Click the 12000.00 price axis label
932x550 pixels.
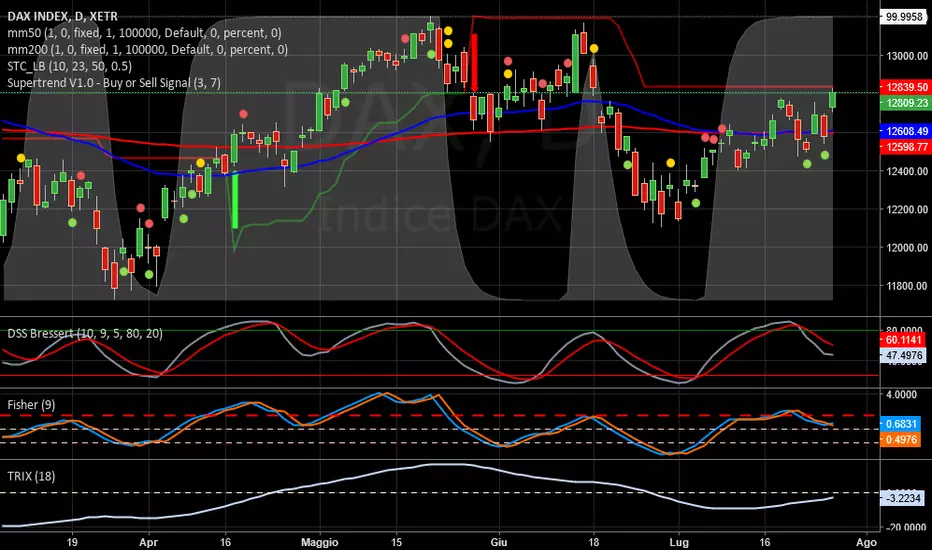[907, 247]
